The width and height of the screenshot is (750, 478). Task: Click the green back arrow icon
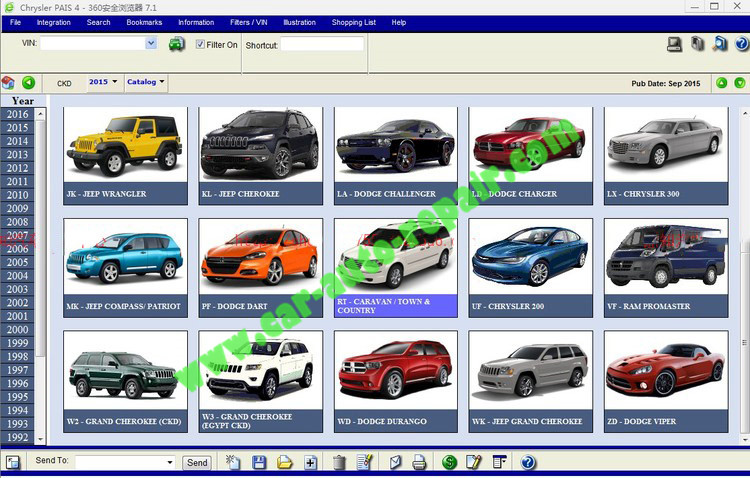(x=29, y=82)
